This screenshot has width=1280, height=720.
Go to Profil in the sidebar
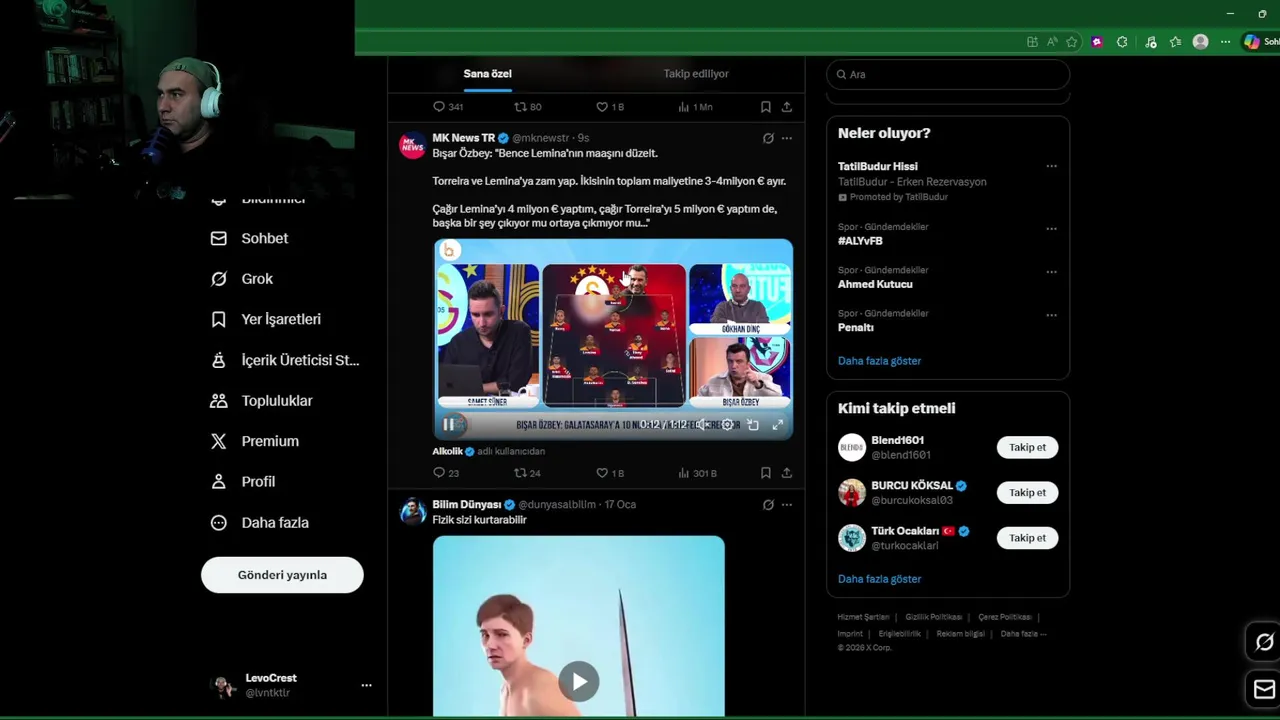243,481
